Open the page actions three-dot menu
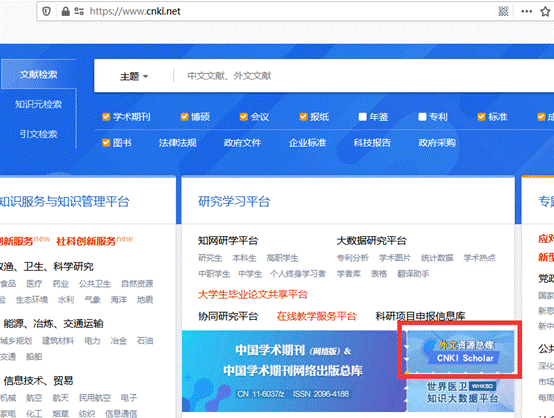The image size is (554, 418). tap(526, 11)
